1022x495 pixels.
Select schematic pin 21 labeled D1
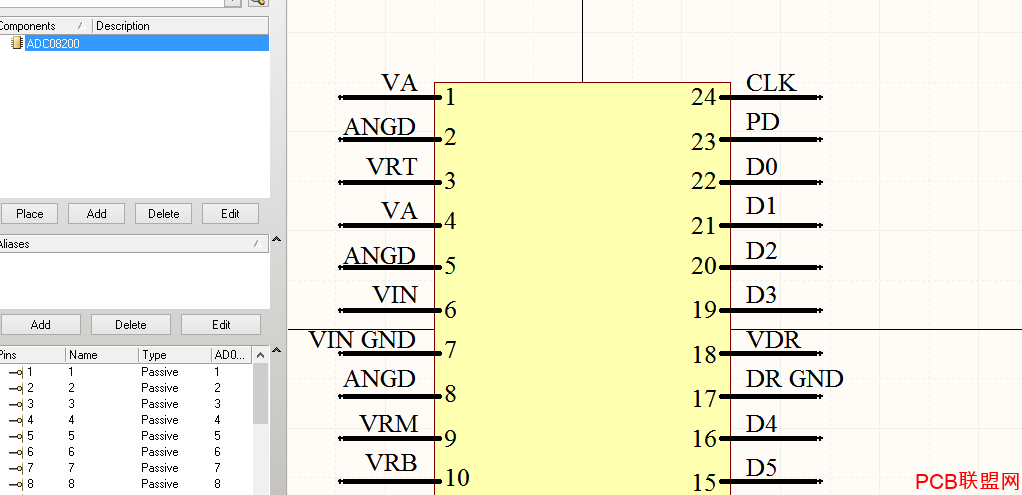pos(771,225)
